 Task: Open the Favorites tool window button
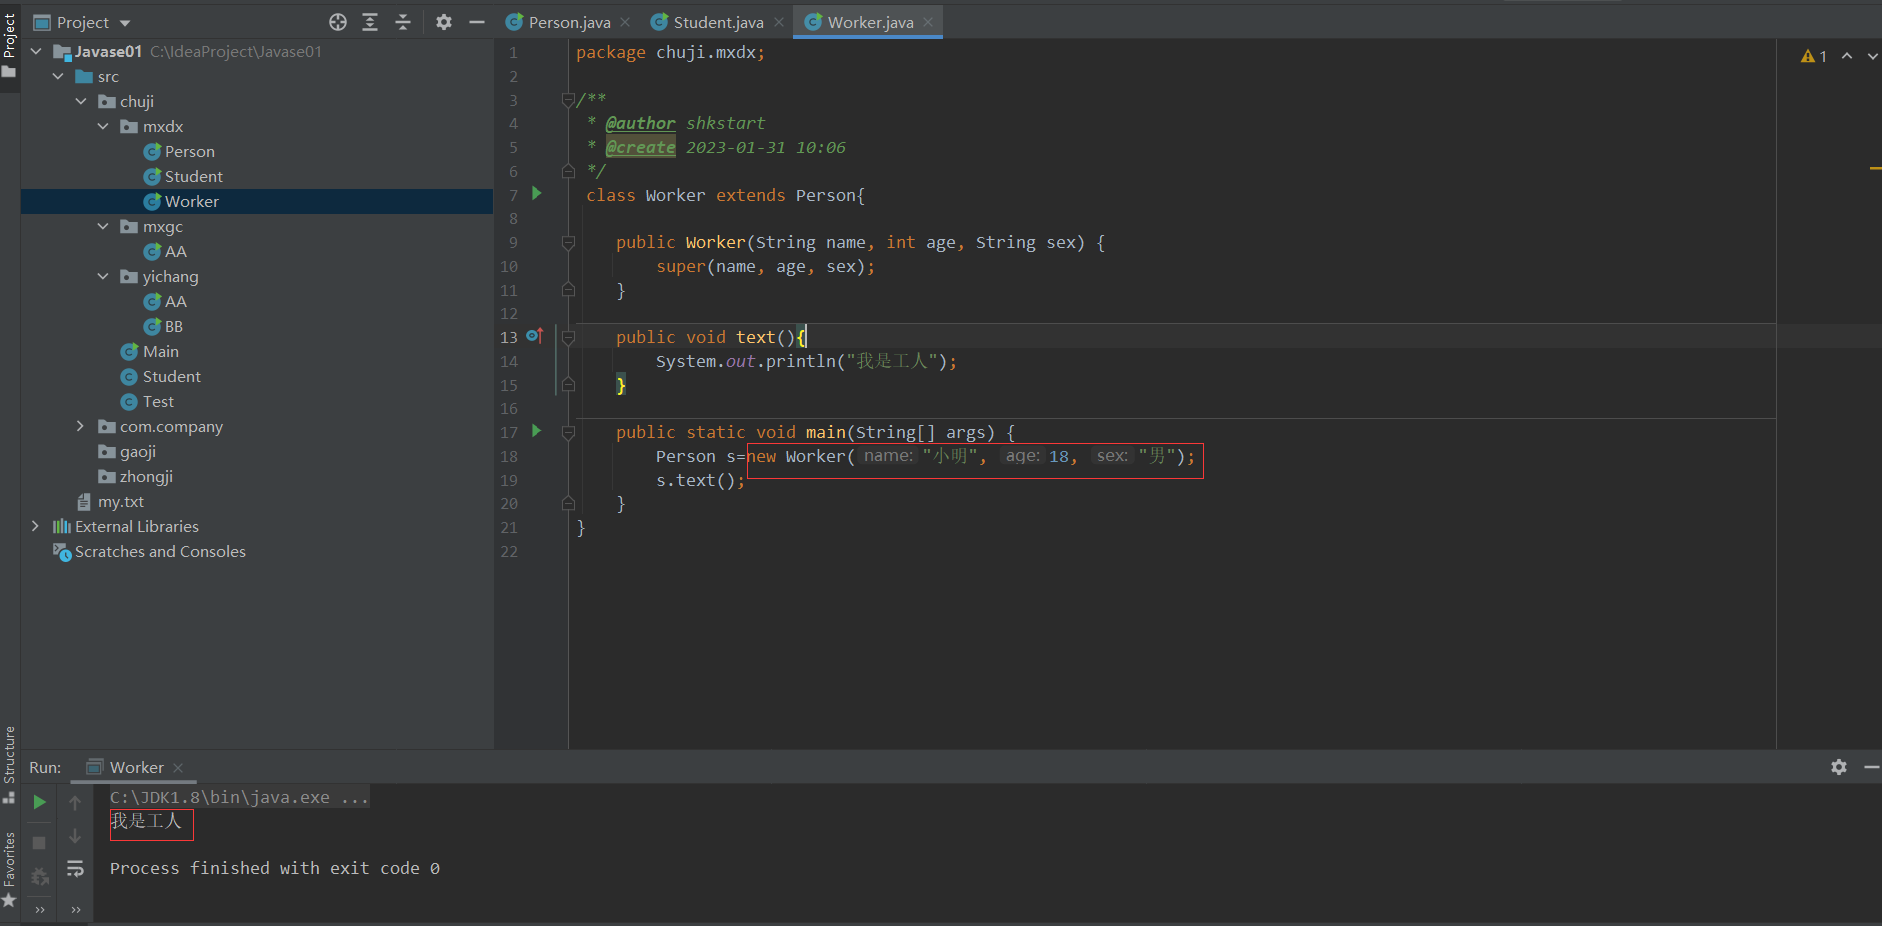[x=9, y=869]
